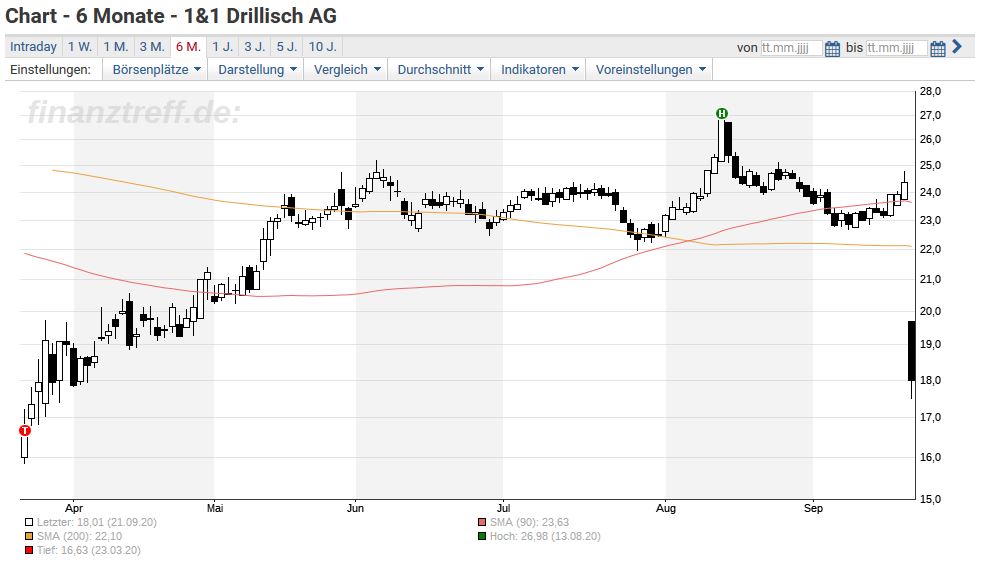Click 'Tief: 16,63 (23.03.20)' legend text
984x565 pixels.
(88, 550)
